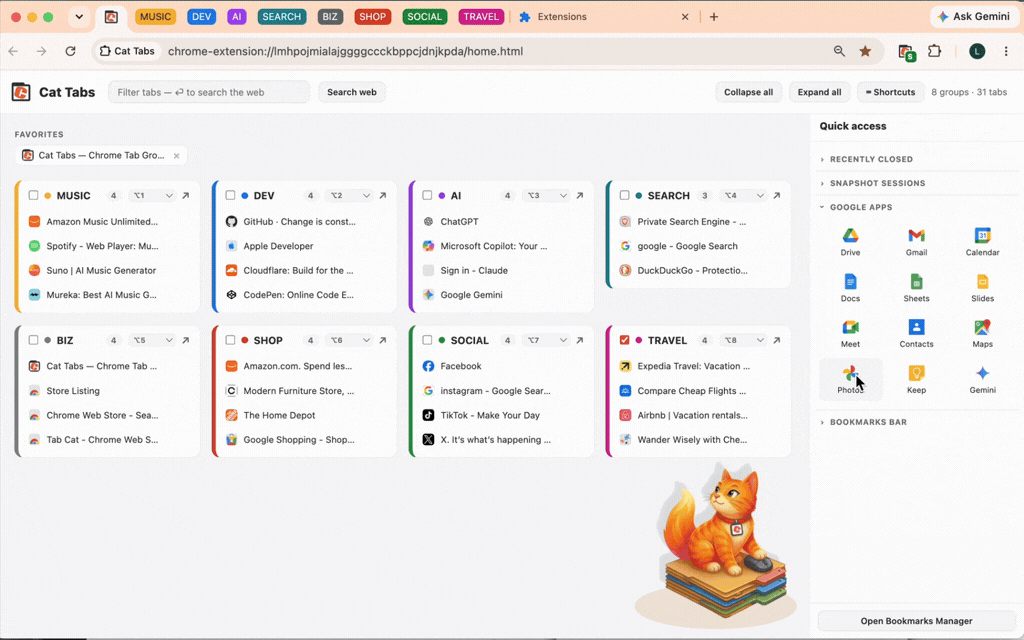Switch to the MUSIC tab group in tab strip
The image size is (1024, 640).
(155, 17)
